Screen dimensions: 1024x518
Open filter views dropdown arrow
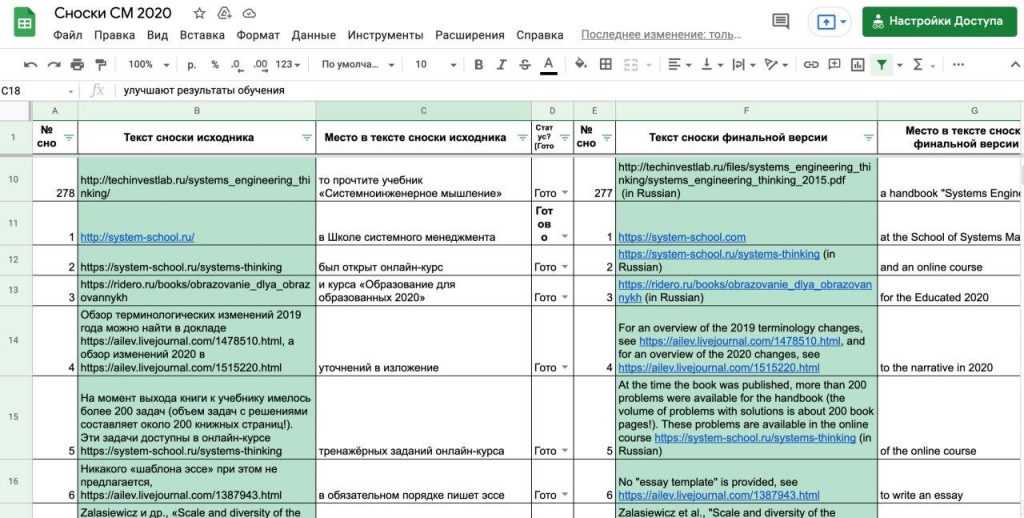pos(899,65)
